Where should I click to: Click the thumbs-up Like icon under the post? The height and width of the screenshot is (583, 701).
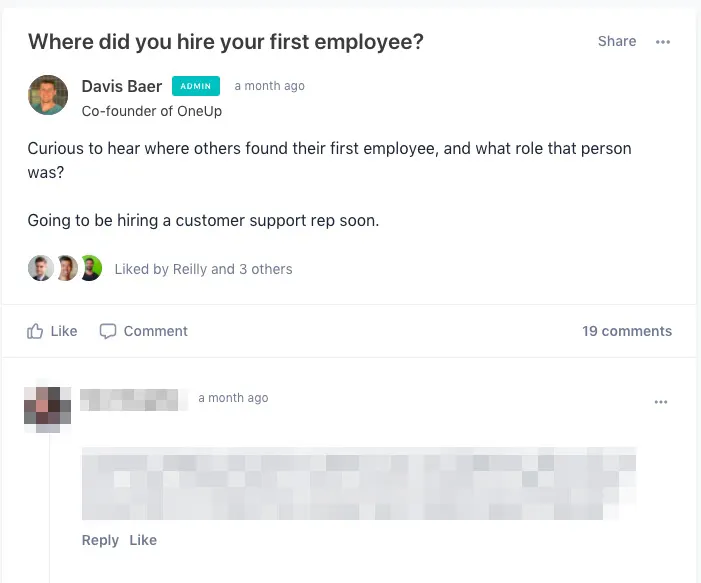click(x=35, y=331)
